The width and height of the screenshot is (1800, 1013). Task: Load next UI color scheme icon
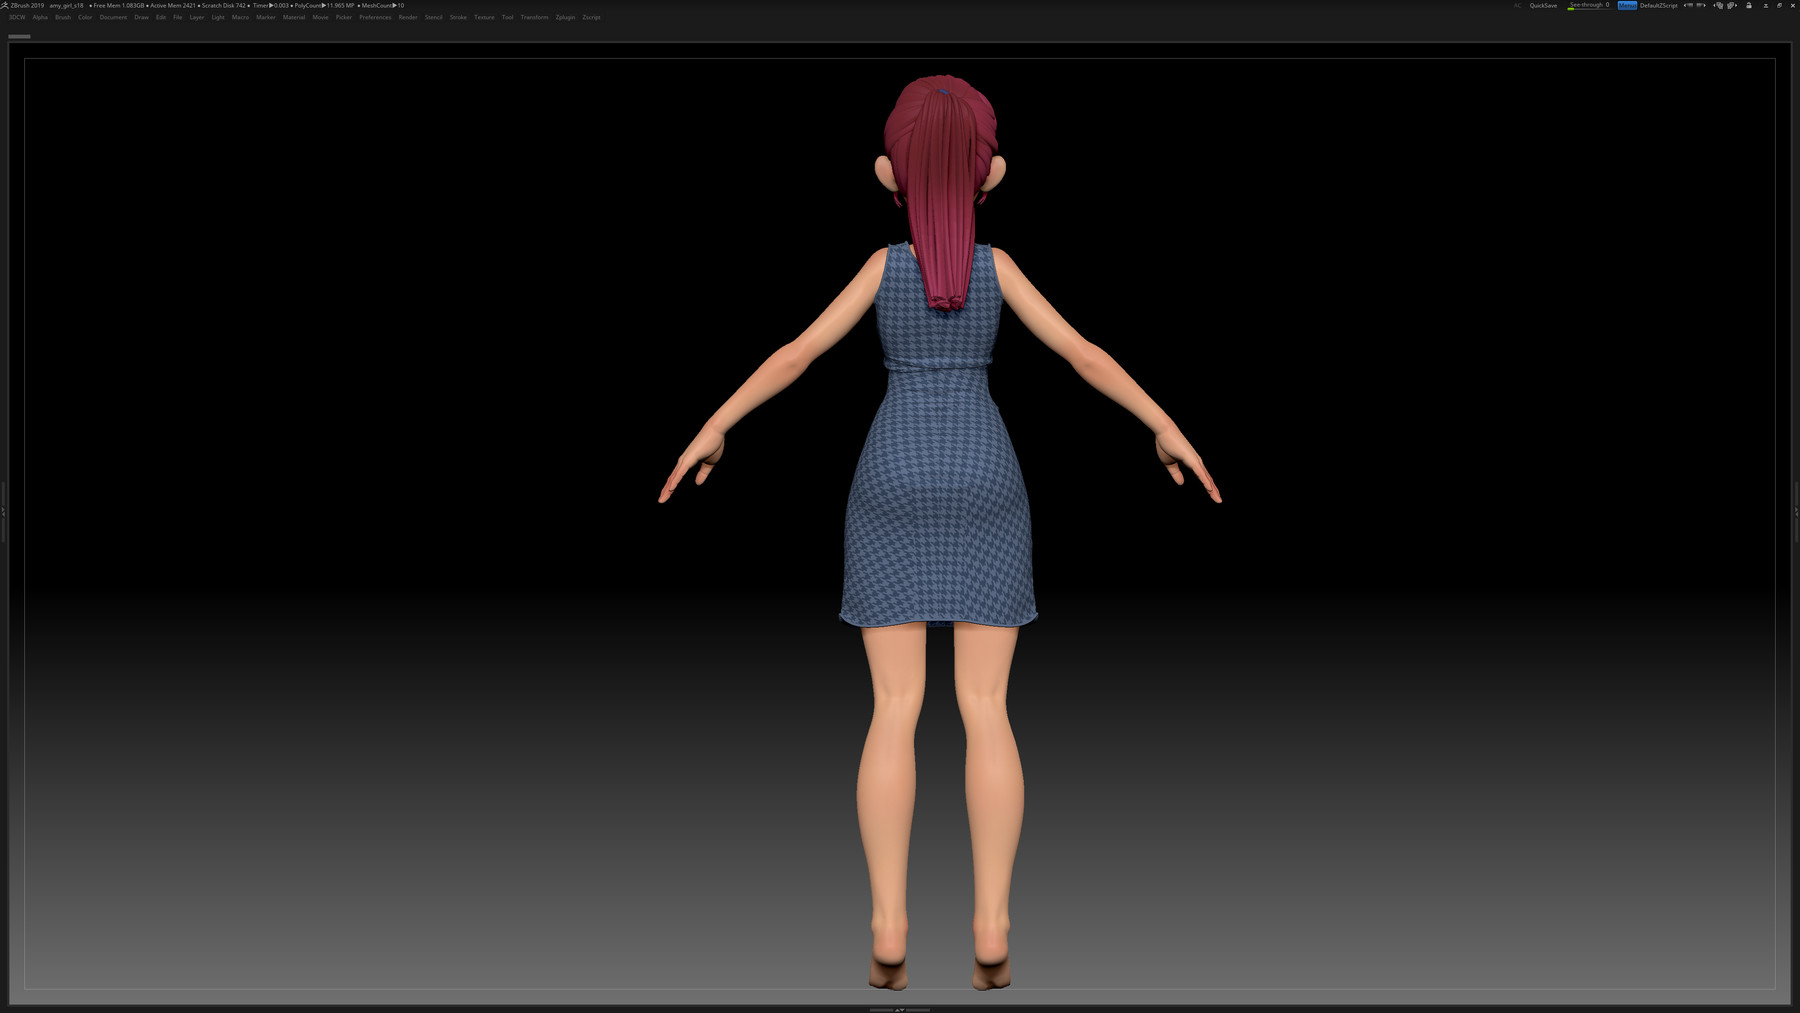(1732, 5)
